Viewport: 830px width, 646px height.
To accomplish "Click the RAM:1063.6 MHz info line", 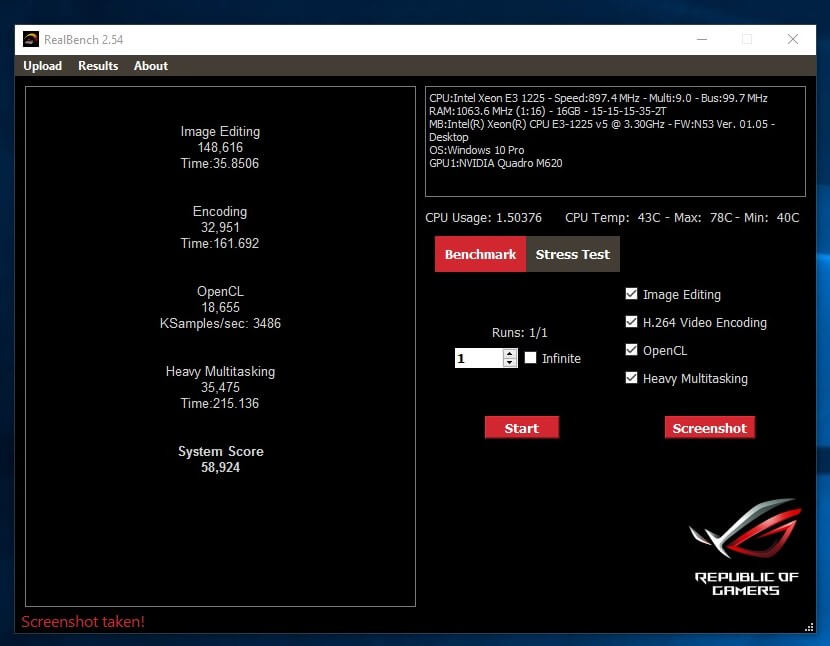I will coord(547,111).
